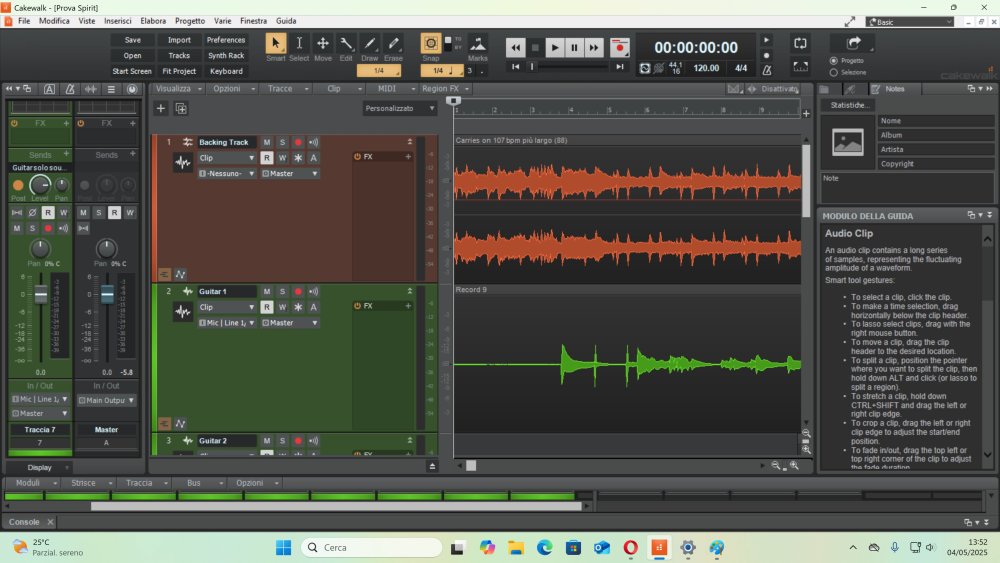The width and height of the screenshot is (1000, 563).
Task: Click the Nome input field
Action: tap(935, 121)
